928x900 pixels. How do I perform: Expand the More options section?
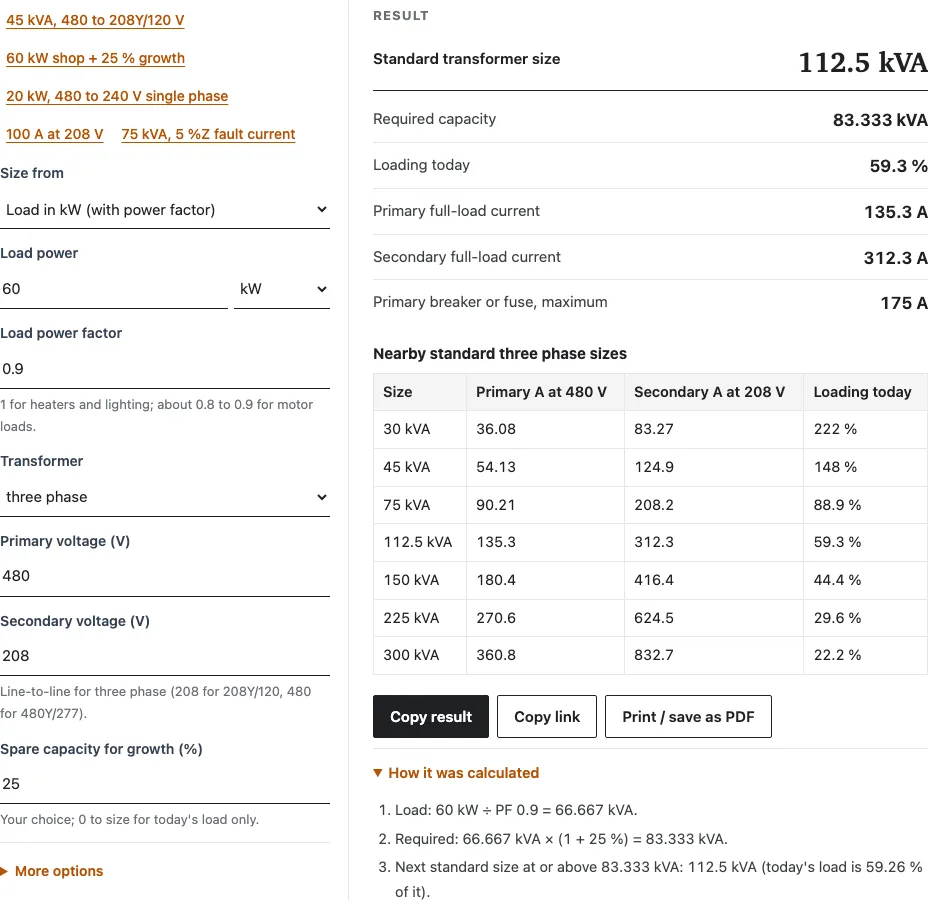click(52, 871)
